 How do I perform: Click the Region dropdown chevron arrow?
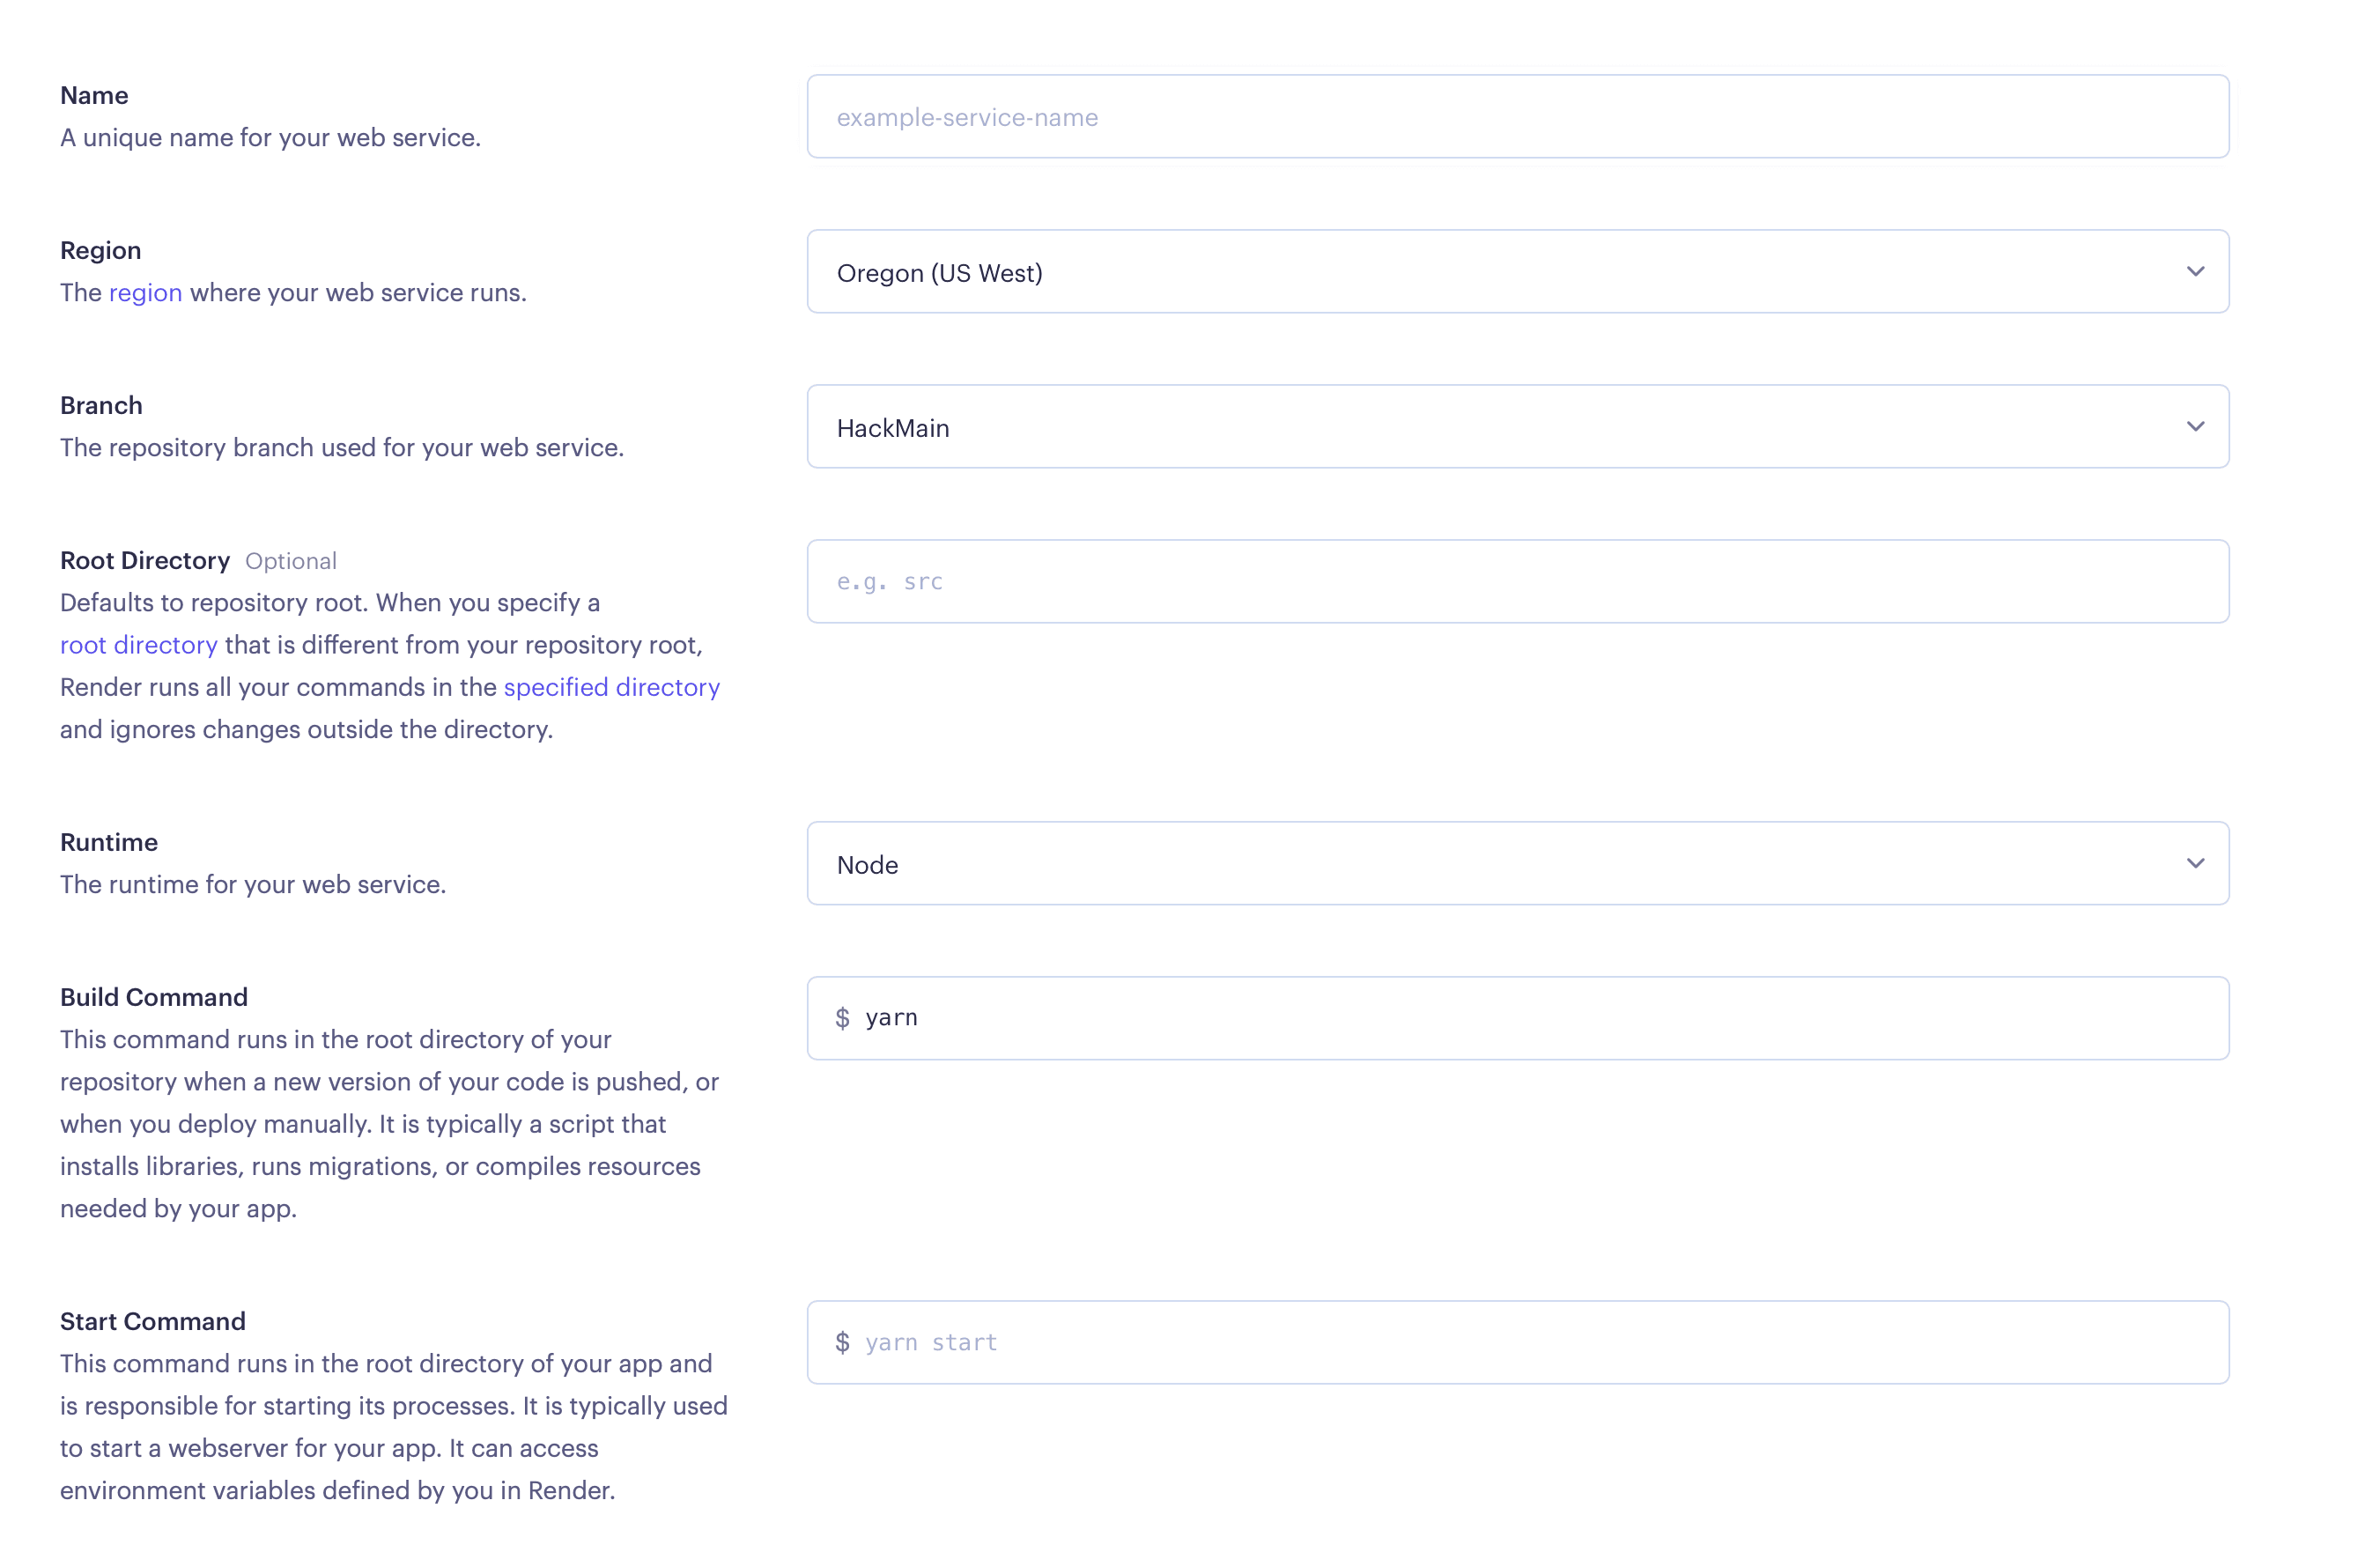click(2194, 272)
